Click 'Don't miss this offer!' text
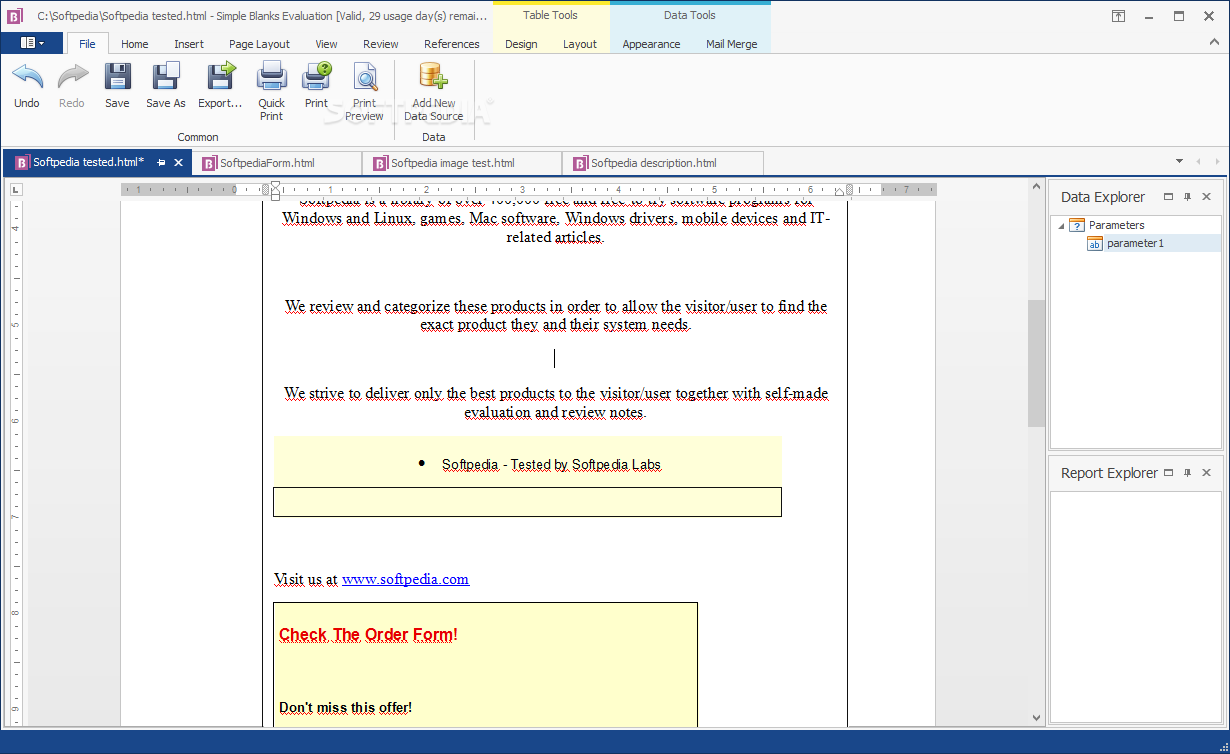Viewport: 1230px width, 754px height. 345,708
